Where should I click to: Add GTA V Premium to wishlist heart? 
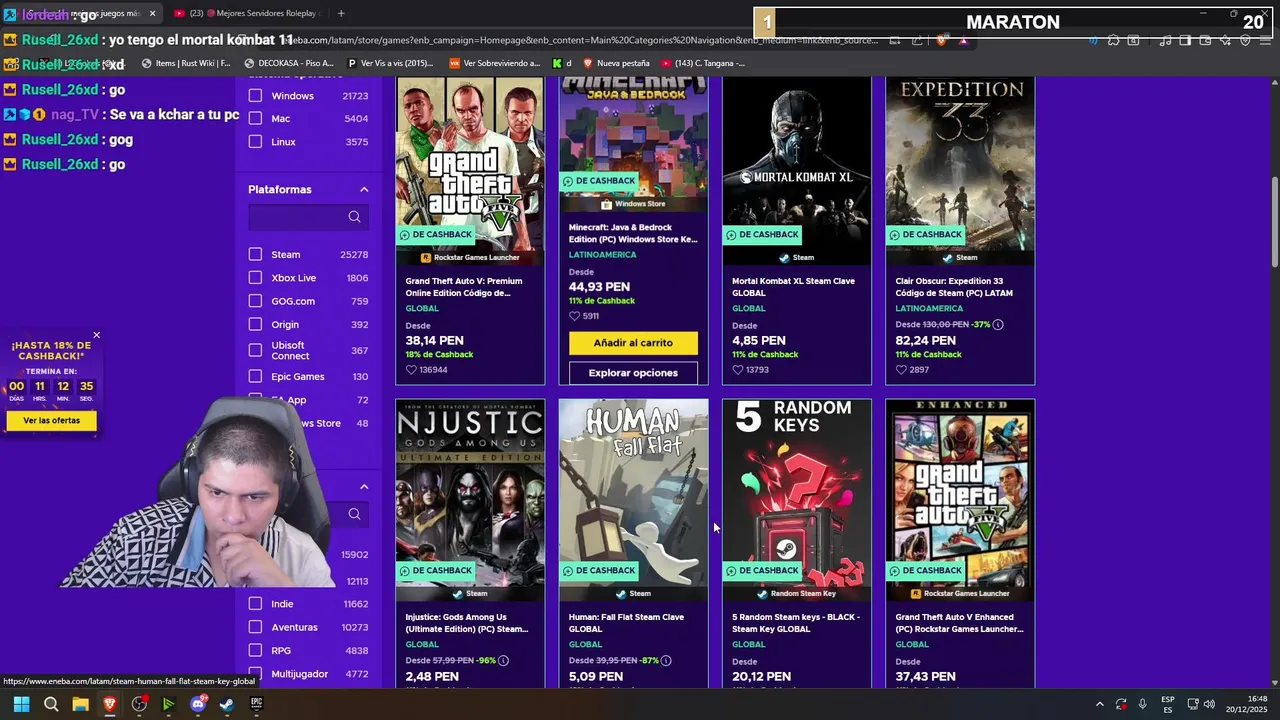(411, 370)
